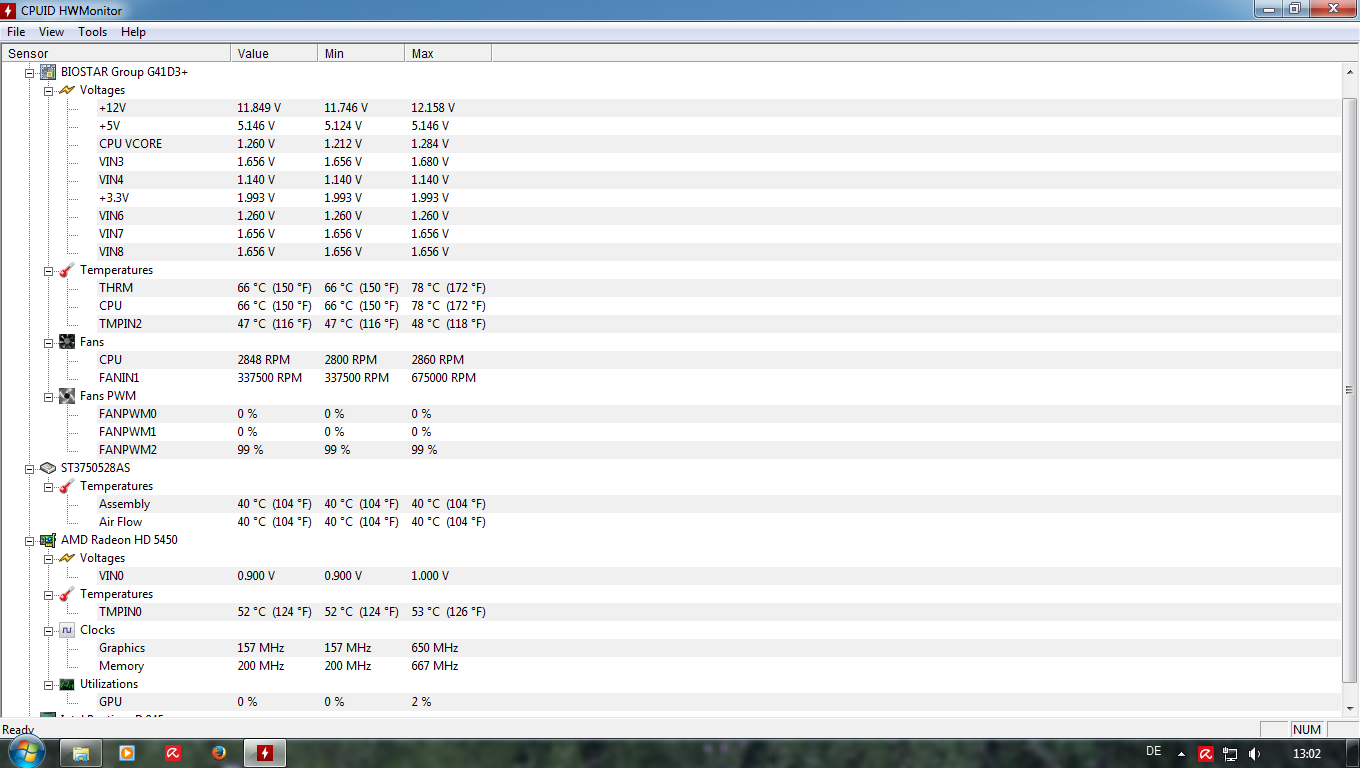
Task: Collapse the AMD Radeon HD 5450 node
Action: (x=30, y=540)
